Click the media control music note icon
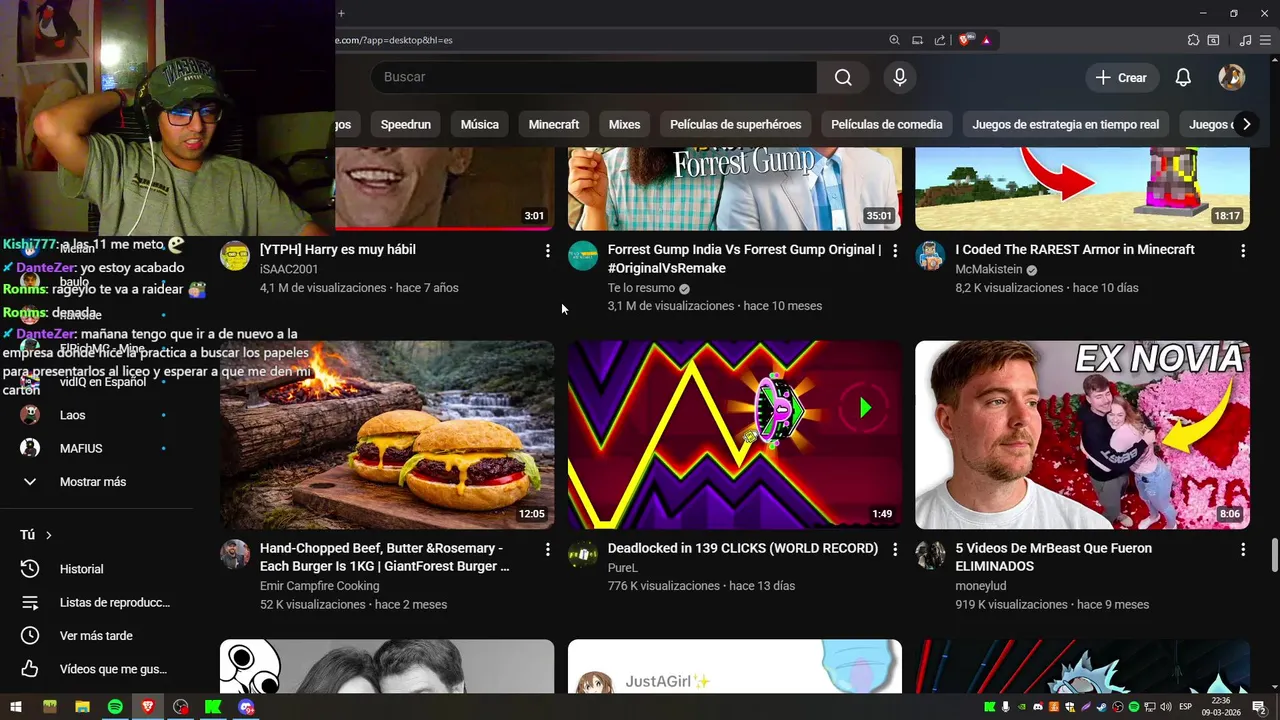1280x720 pixels. (1245, 40)
